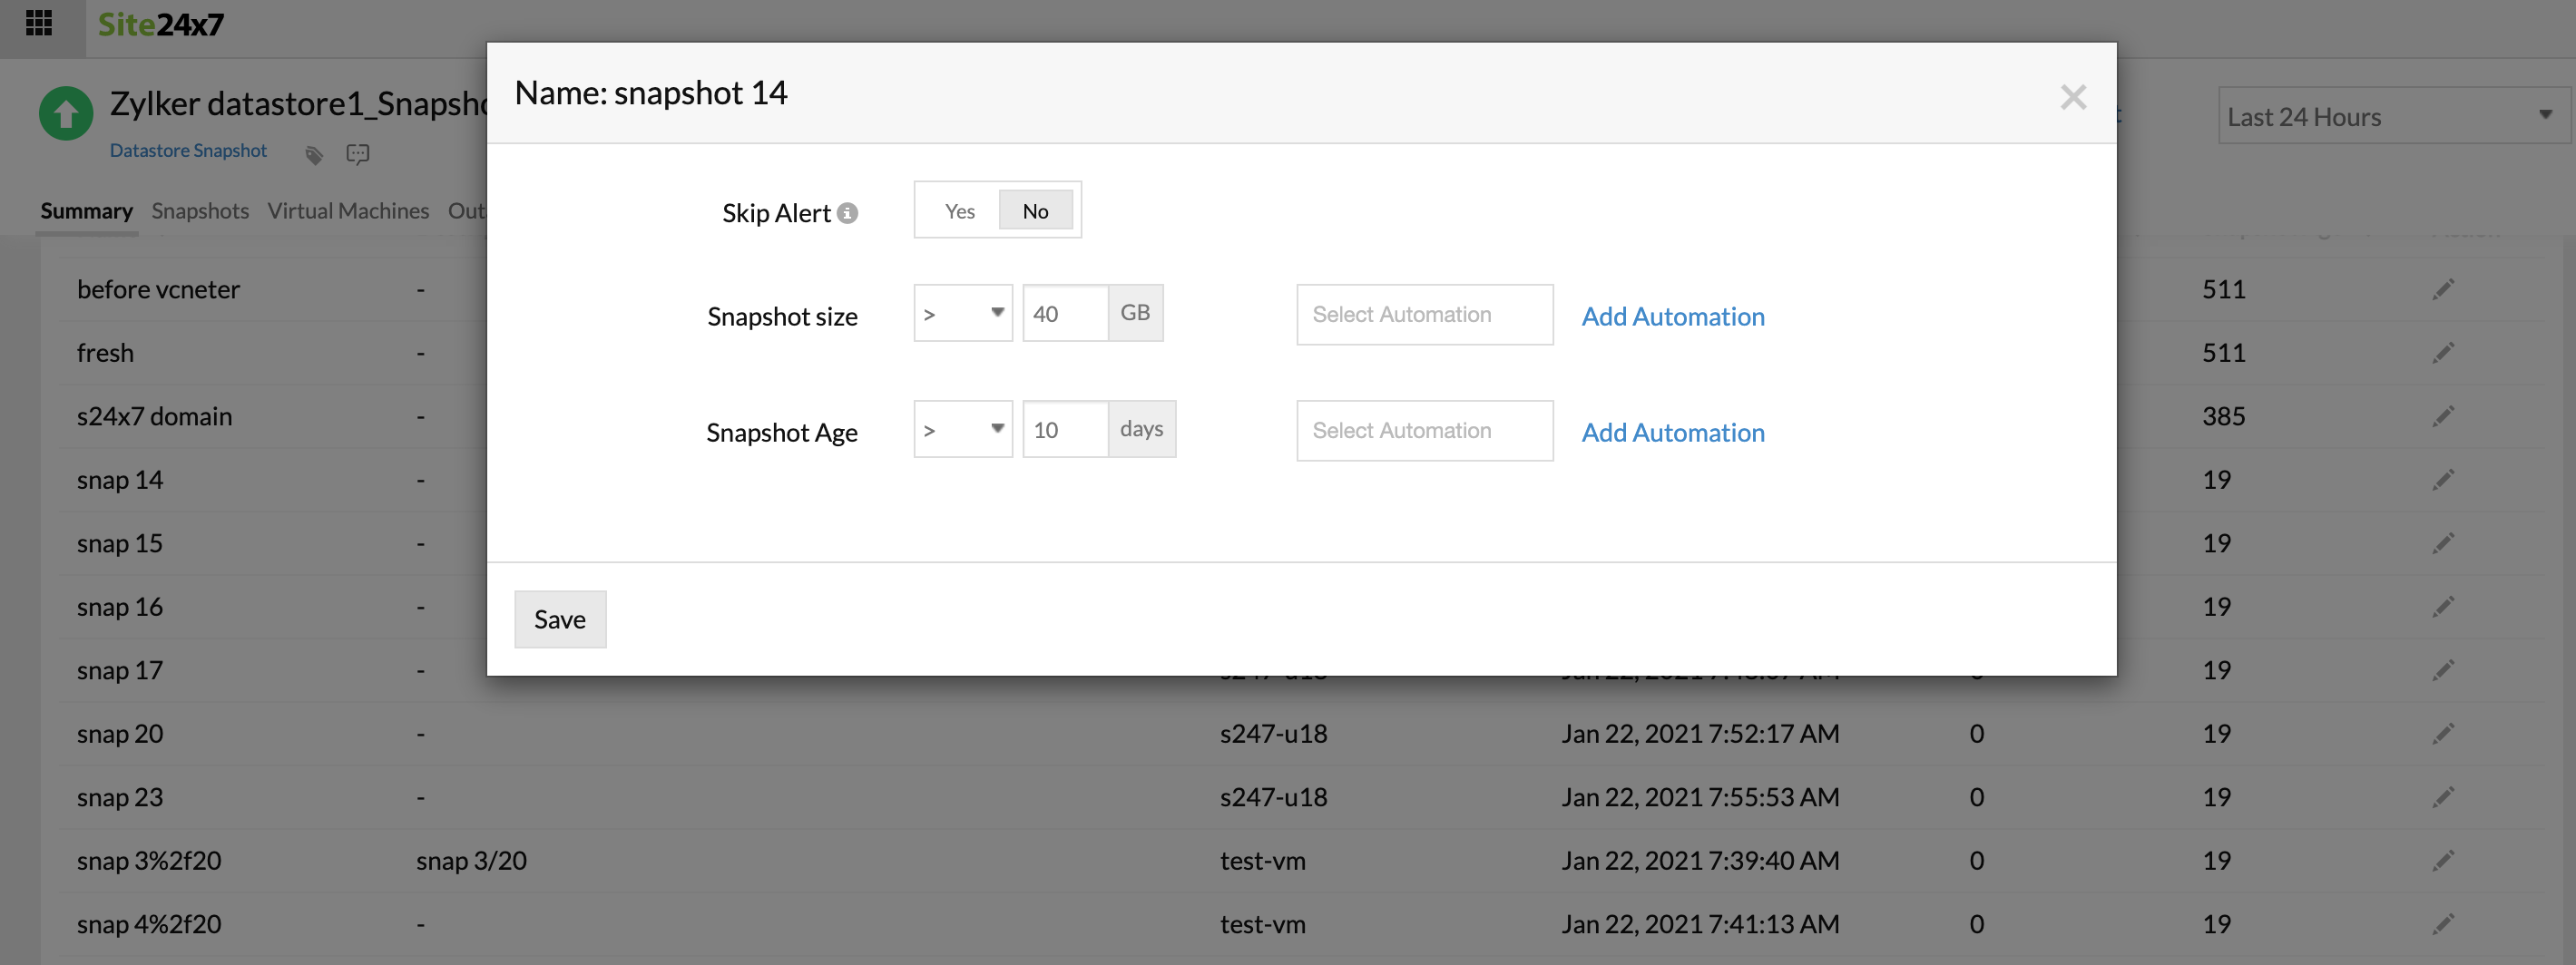The image size is (2576, 965).
Task: Expand the Last 24 Hours time dropdown
Action: (x=2391, y=116)
